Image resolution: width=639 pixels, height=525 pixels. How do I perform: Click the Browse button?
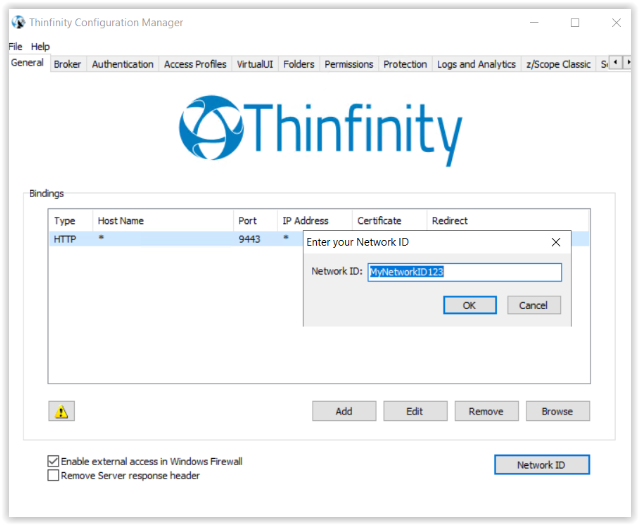[557, 411]
